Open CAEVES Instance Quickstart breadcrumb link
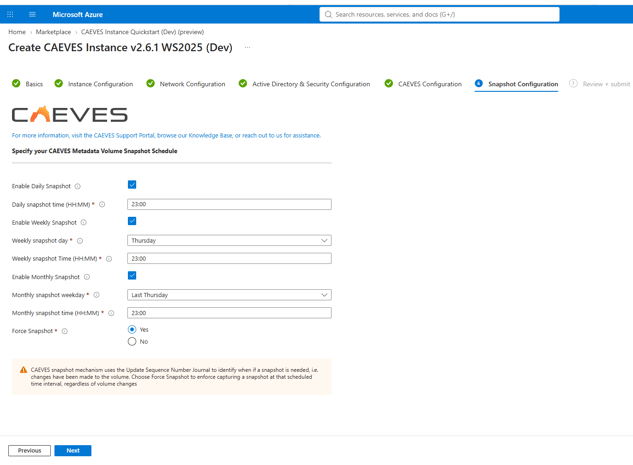 (143, 32)
